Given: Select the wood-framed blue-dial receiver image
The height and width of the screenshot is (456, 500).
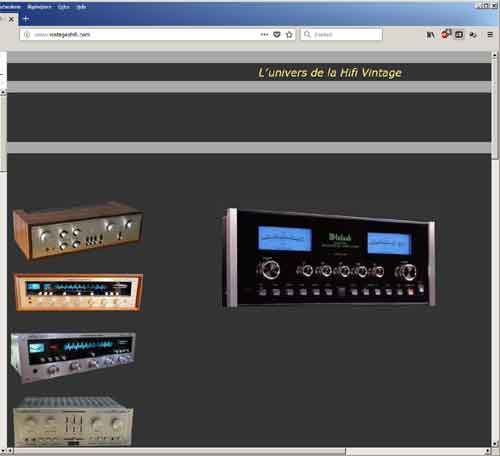Looking at the screenshot, I should coord(79,292).
